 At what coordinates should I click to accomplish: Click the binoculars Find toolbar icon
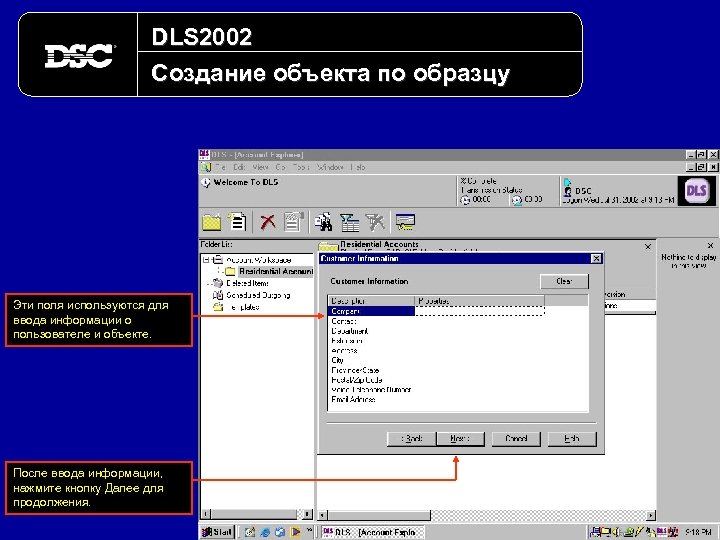click(x=324, y=222)
